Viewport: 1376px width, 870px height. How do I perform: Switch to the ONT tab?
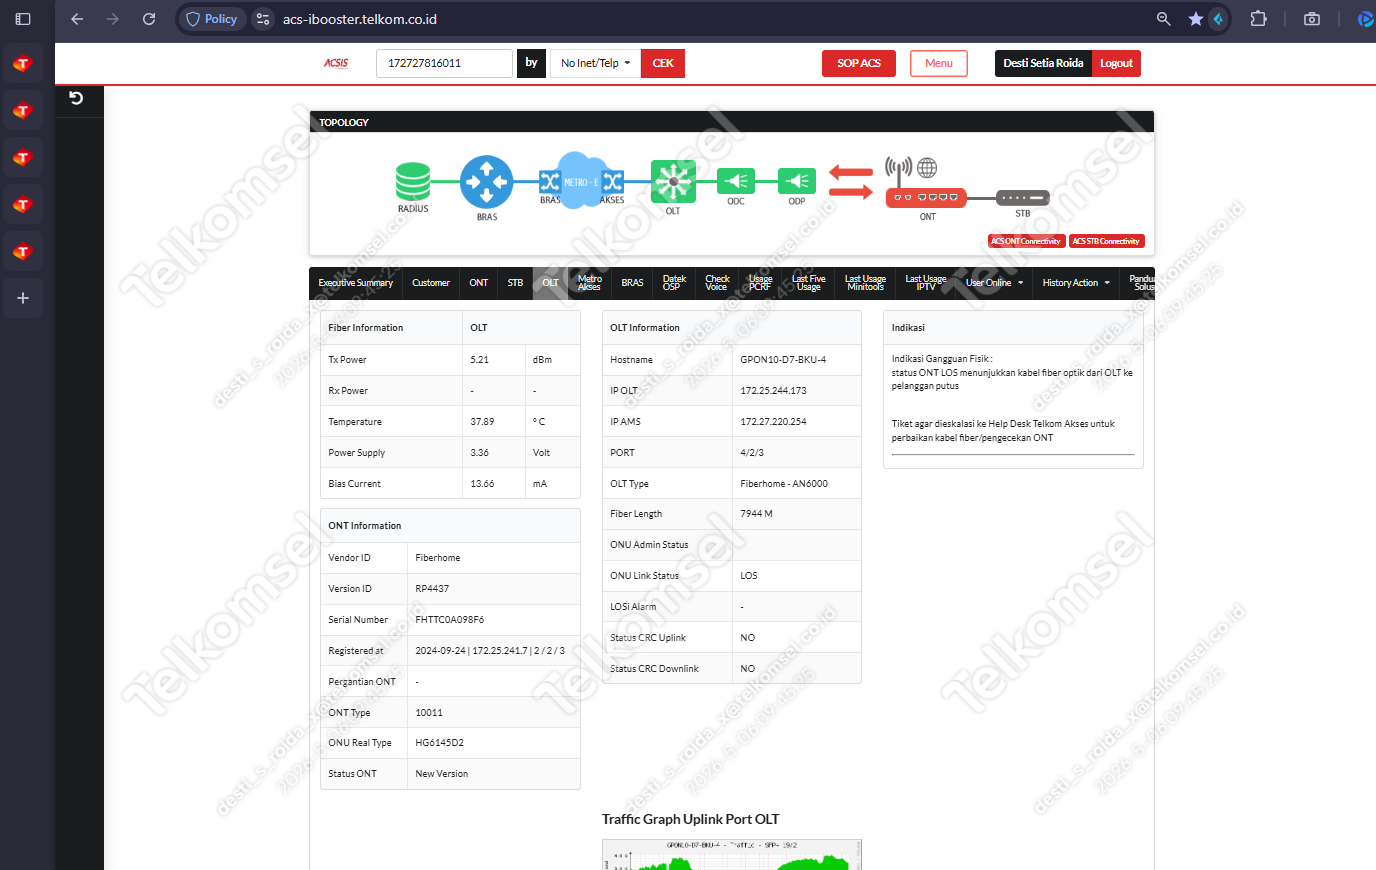tap(479, 283)
